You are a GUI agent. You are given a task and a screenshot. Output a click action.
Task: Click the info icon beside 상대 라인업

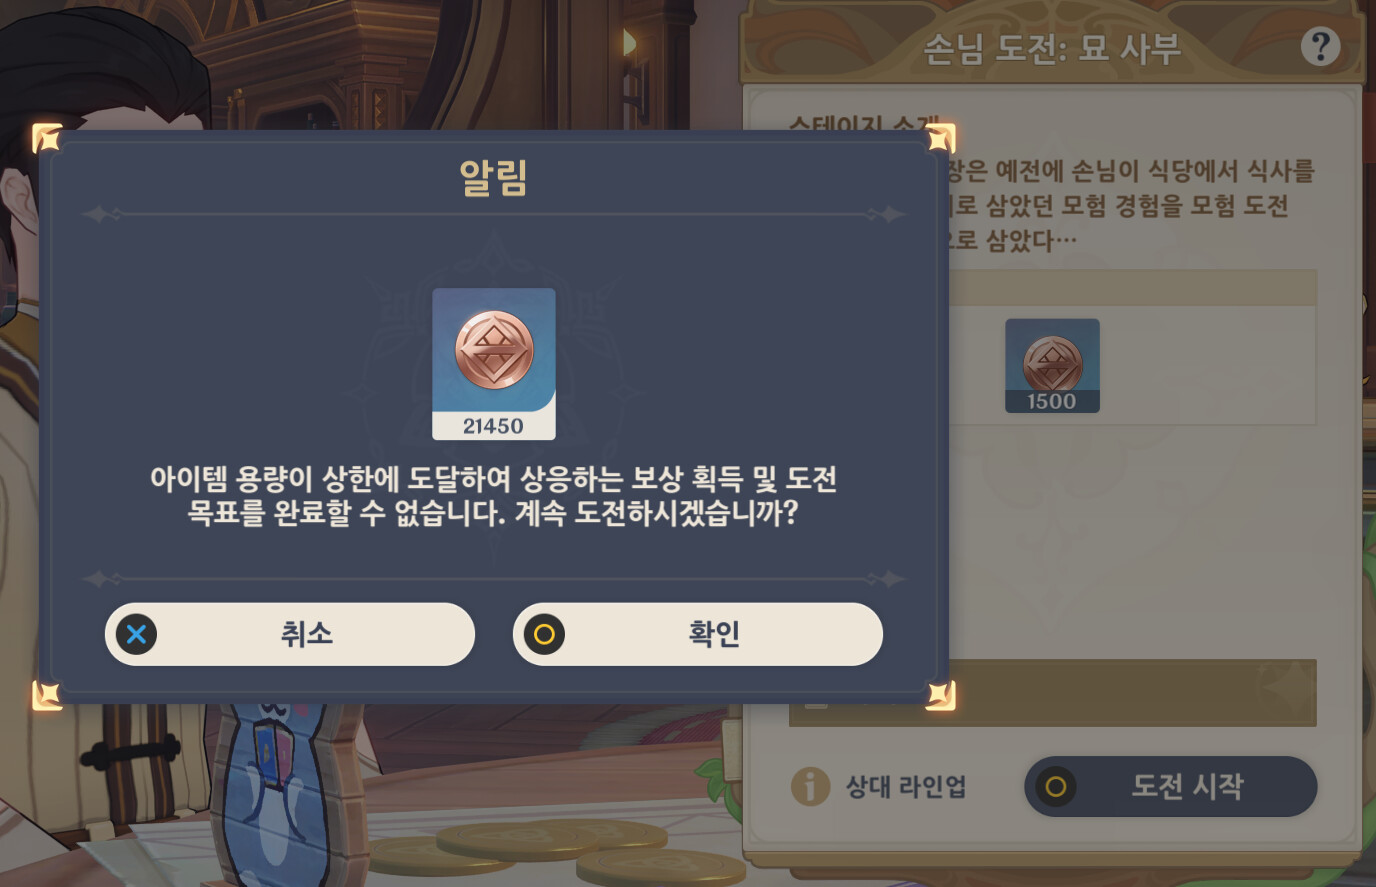pyautogui.click(x=810, y=786)
